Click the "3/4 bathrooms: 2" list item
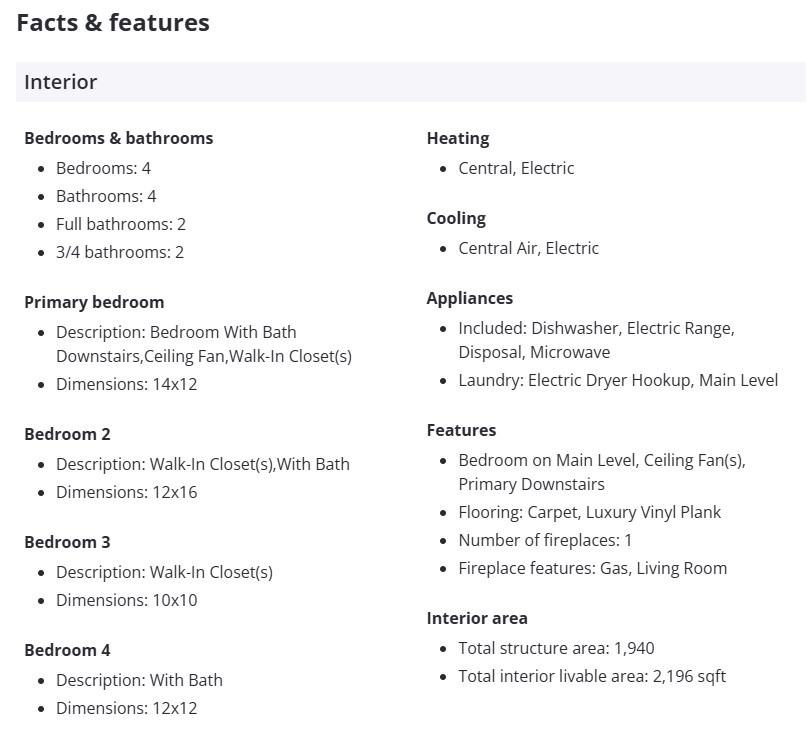Screen dimensions: 810x750 120,252
